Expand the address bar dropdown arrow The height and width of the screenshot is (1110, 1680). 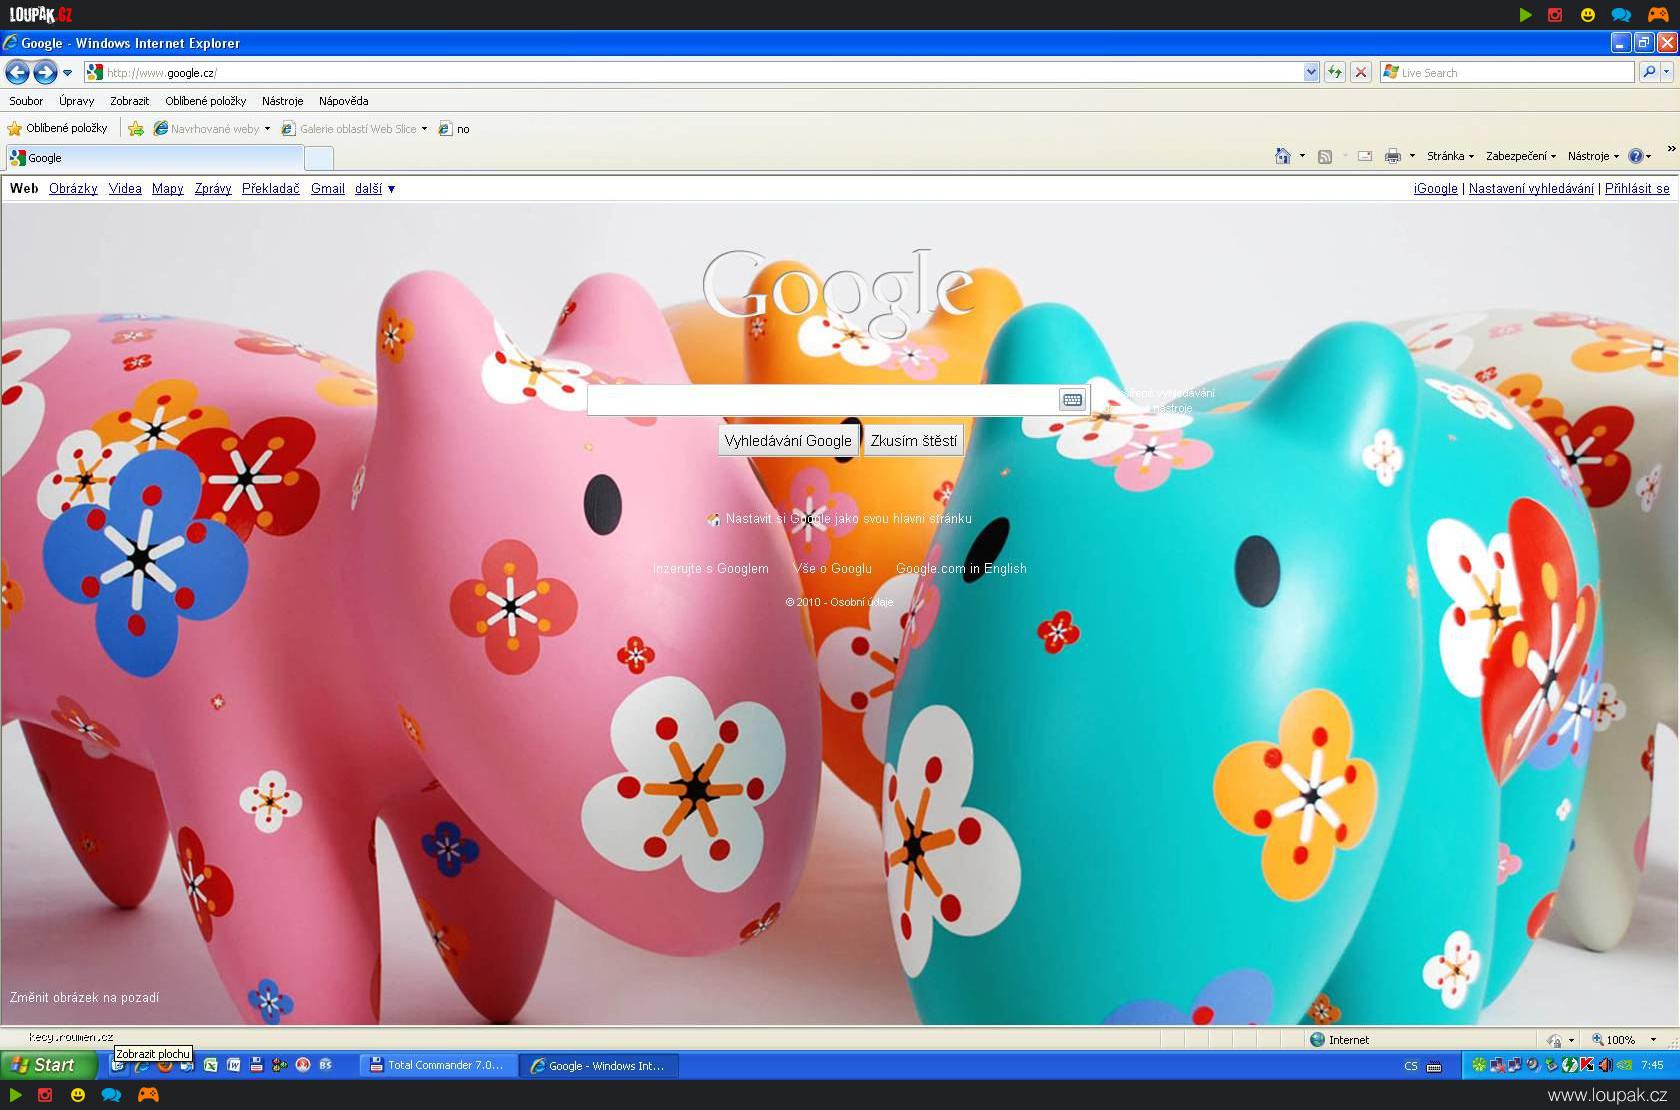1311,72
